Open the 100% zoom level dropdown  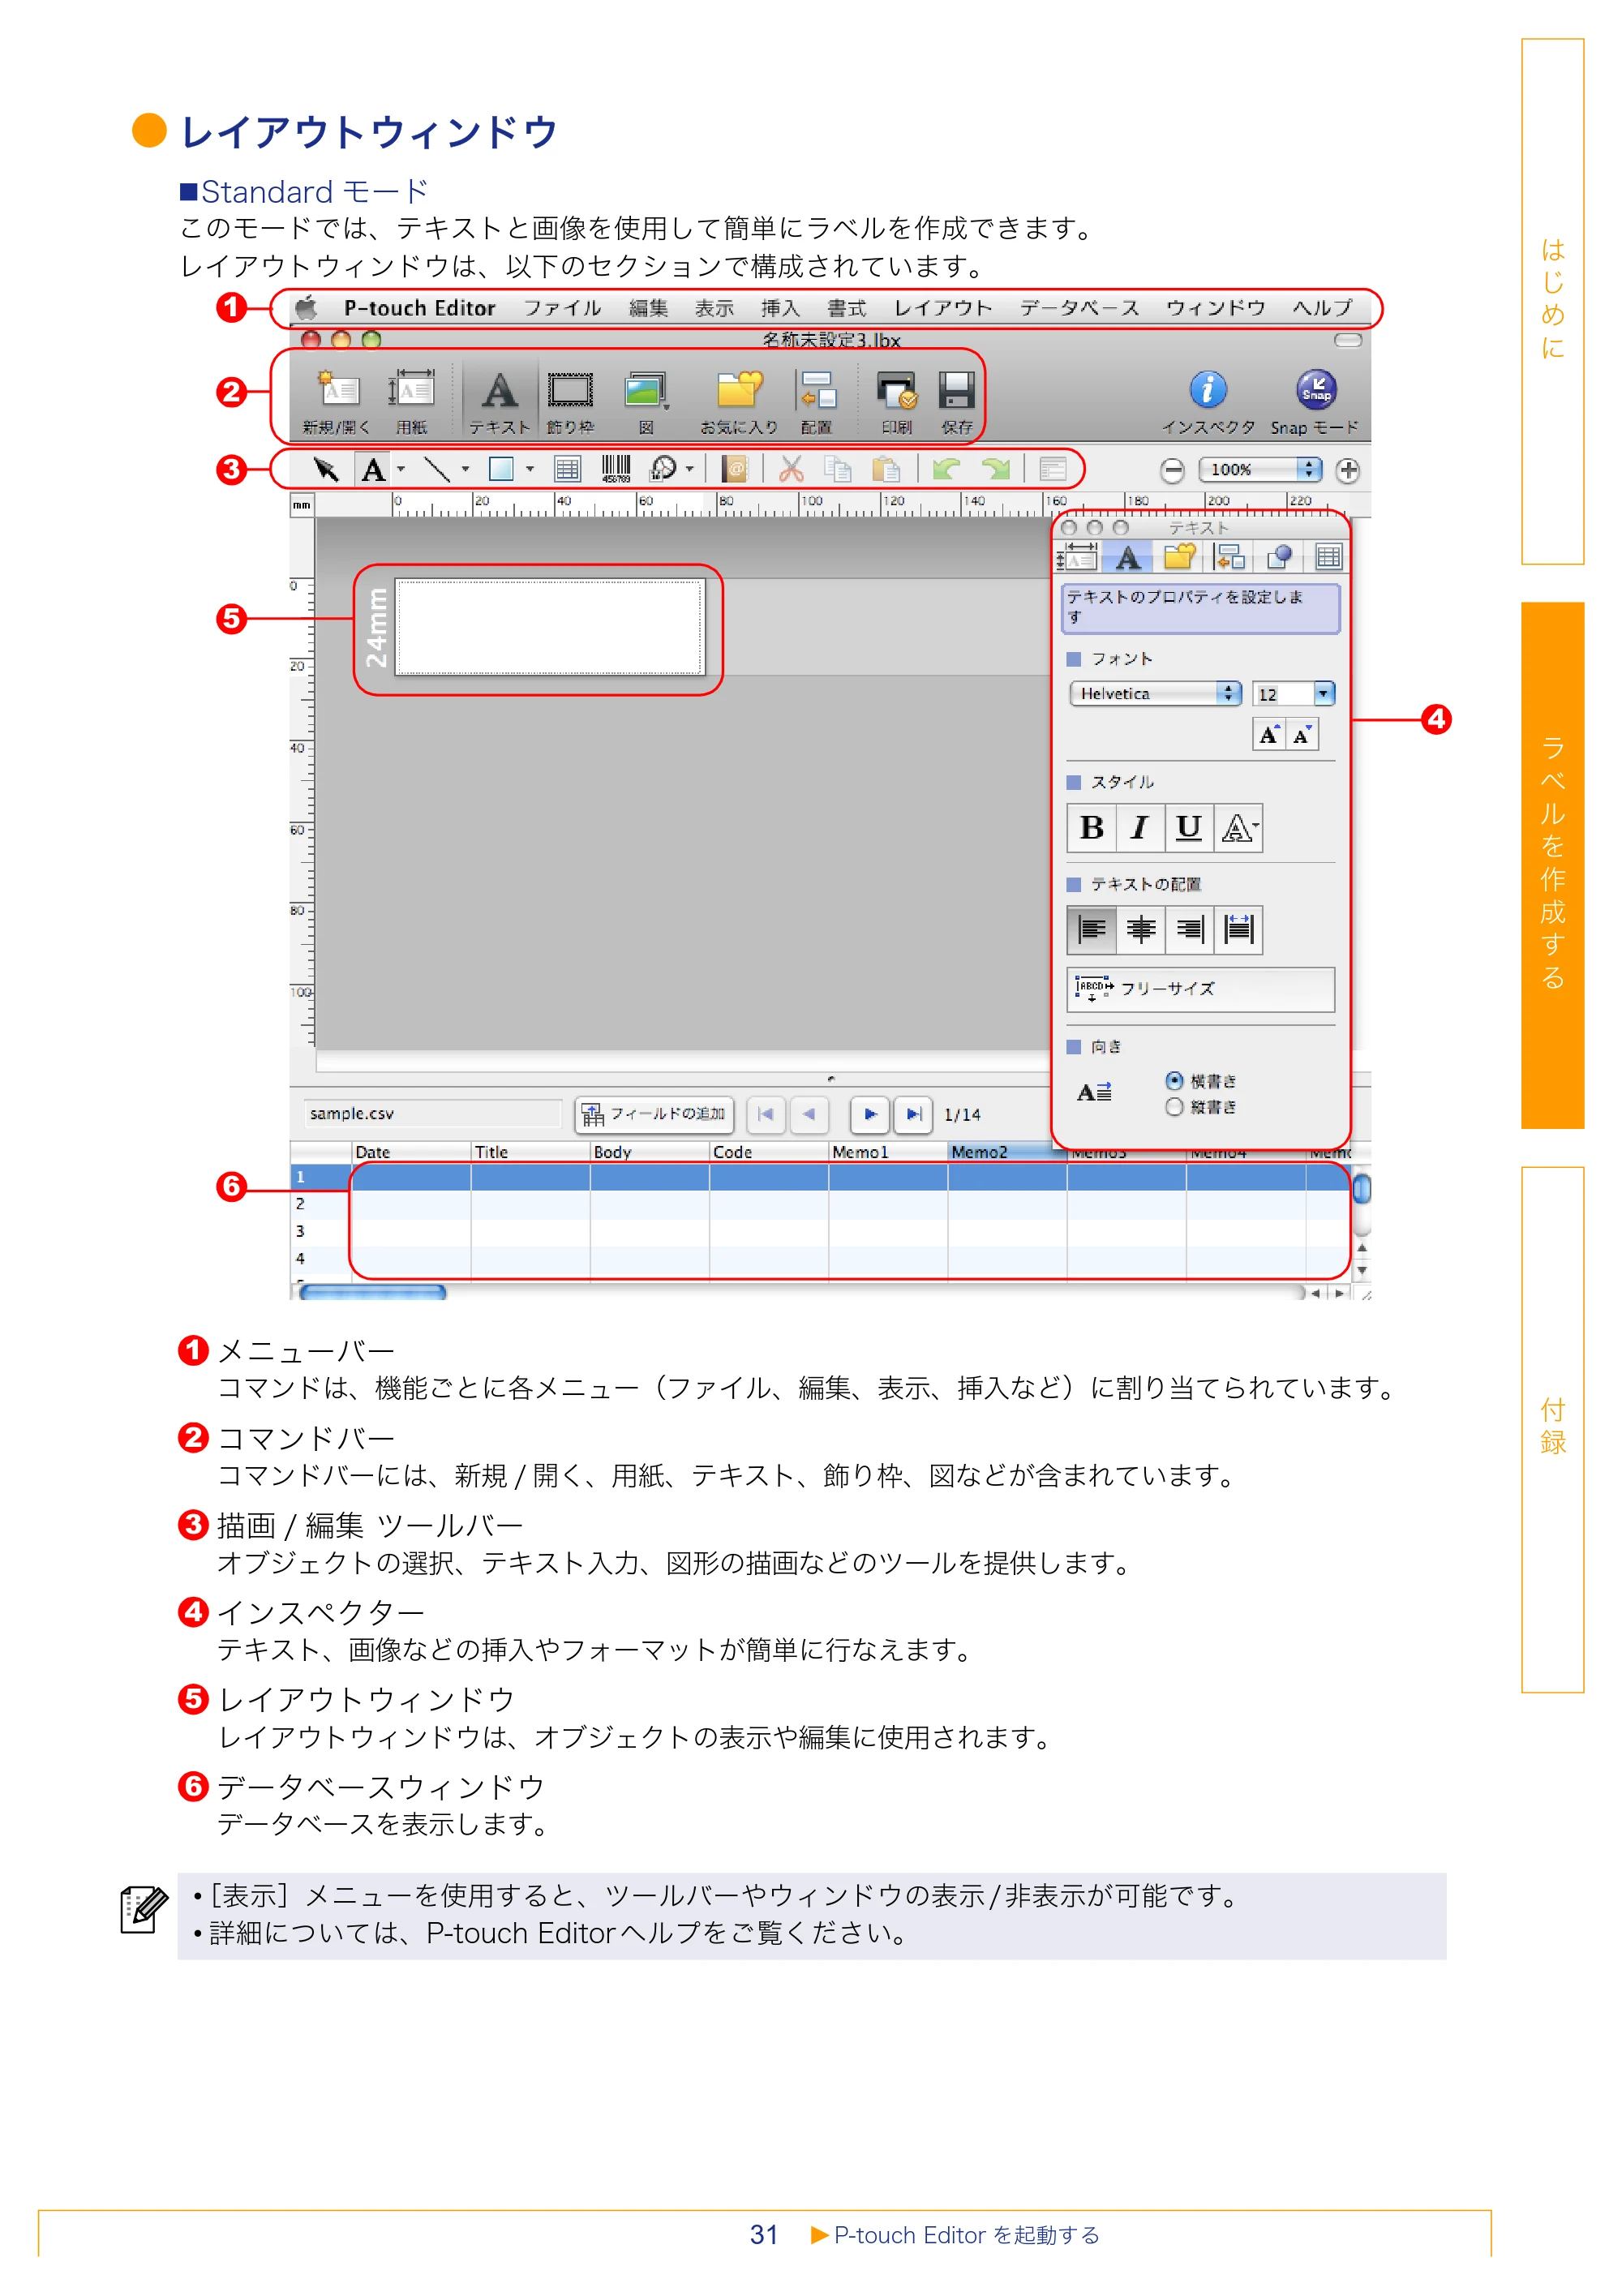point(1260,470)
